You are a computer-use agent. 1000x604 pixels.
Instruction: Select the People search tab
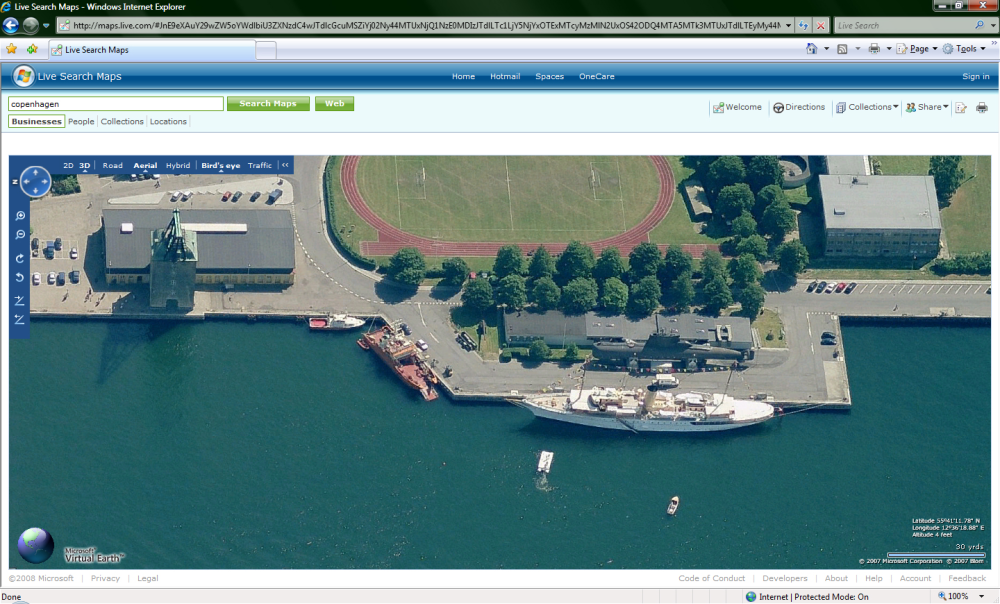click(81, 121)
